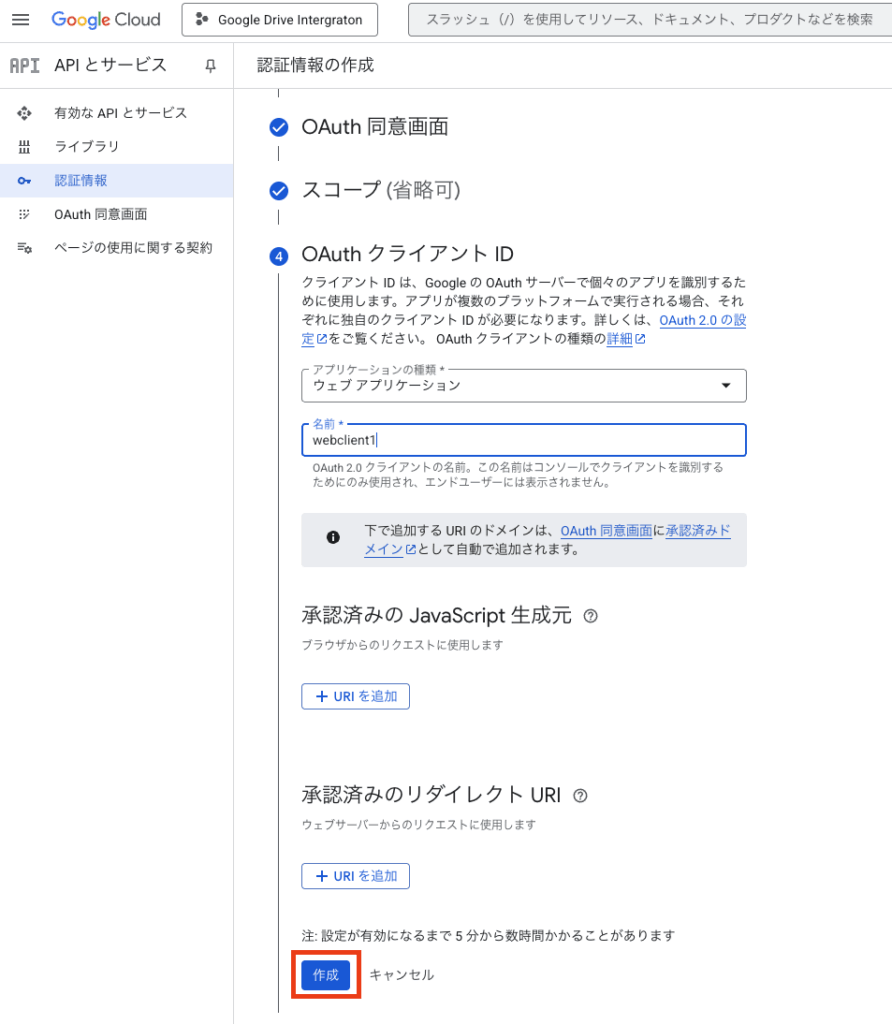Open the Google Drive Intergraton project selector
Screen dimensions: 892x1024
tap(279, 20)
